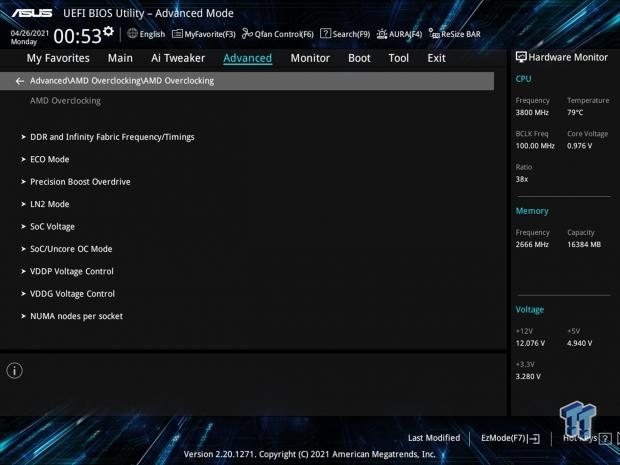The image size is (620, 465).
Task: Click the Qfan Control fan icon
Action: click(247, 34)
